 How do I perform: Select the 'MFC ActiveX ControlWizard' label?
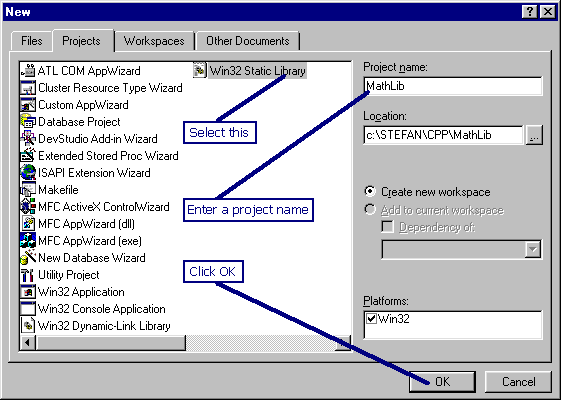[x=104, y=207]
